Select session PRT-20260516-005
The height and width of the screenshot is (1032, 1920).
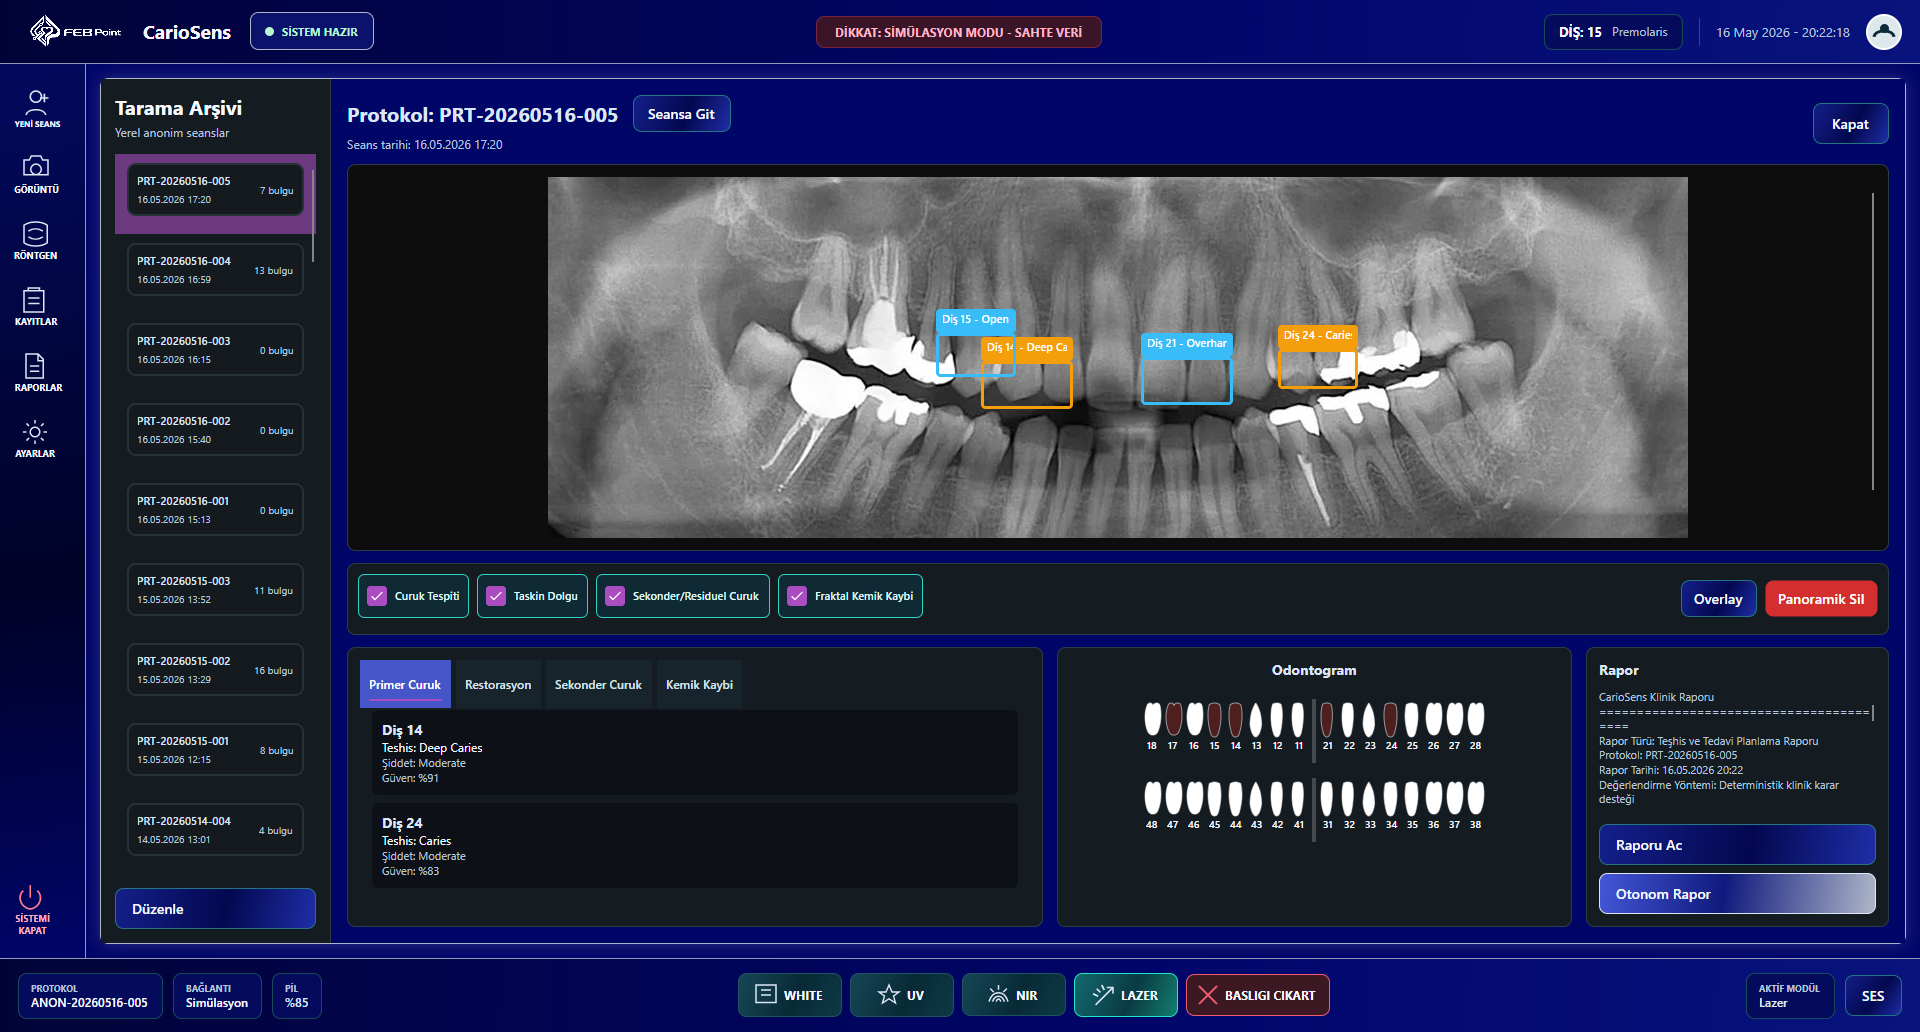pyautogui.click(x=215, y=190)
